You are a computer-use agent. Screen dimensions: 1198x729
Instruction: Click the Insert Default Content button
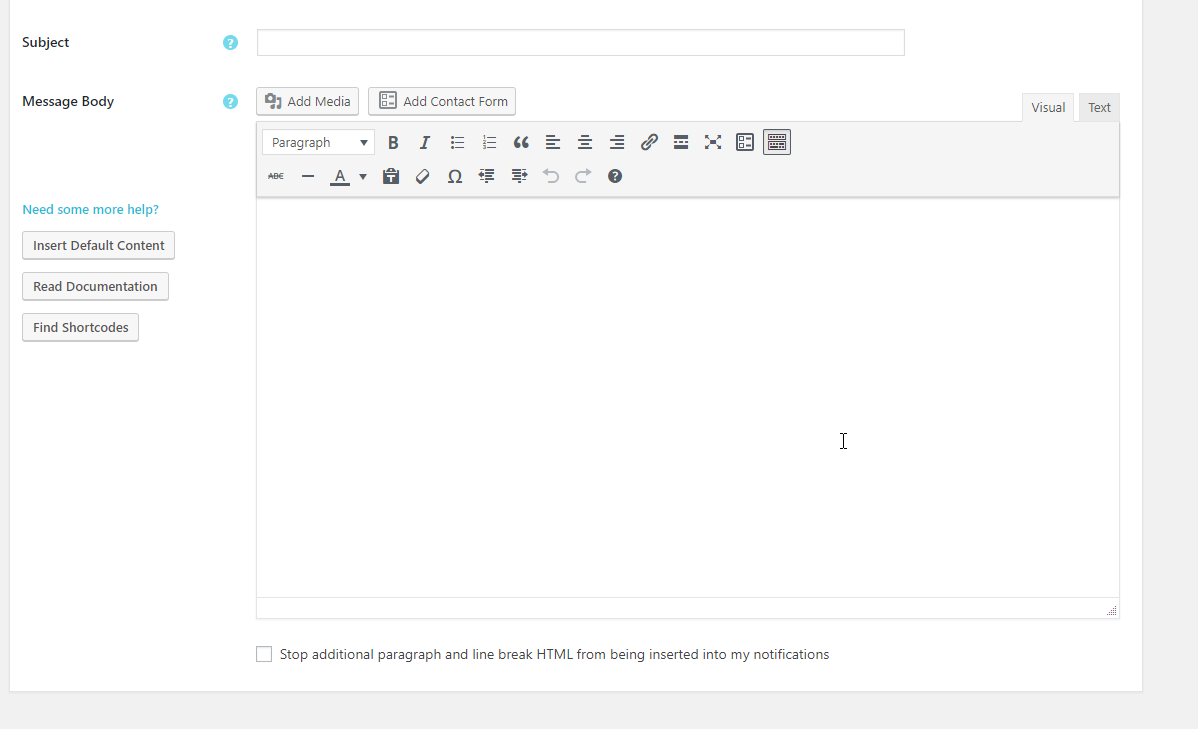(x=98, y=245)
